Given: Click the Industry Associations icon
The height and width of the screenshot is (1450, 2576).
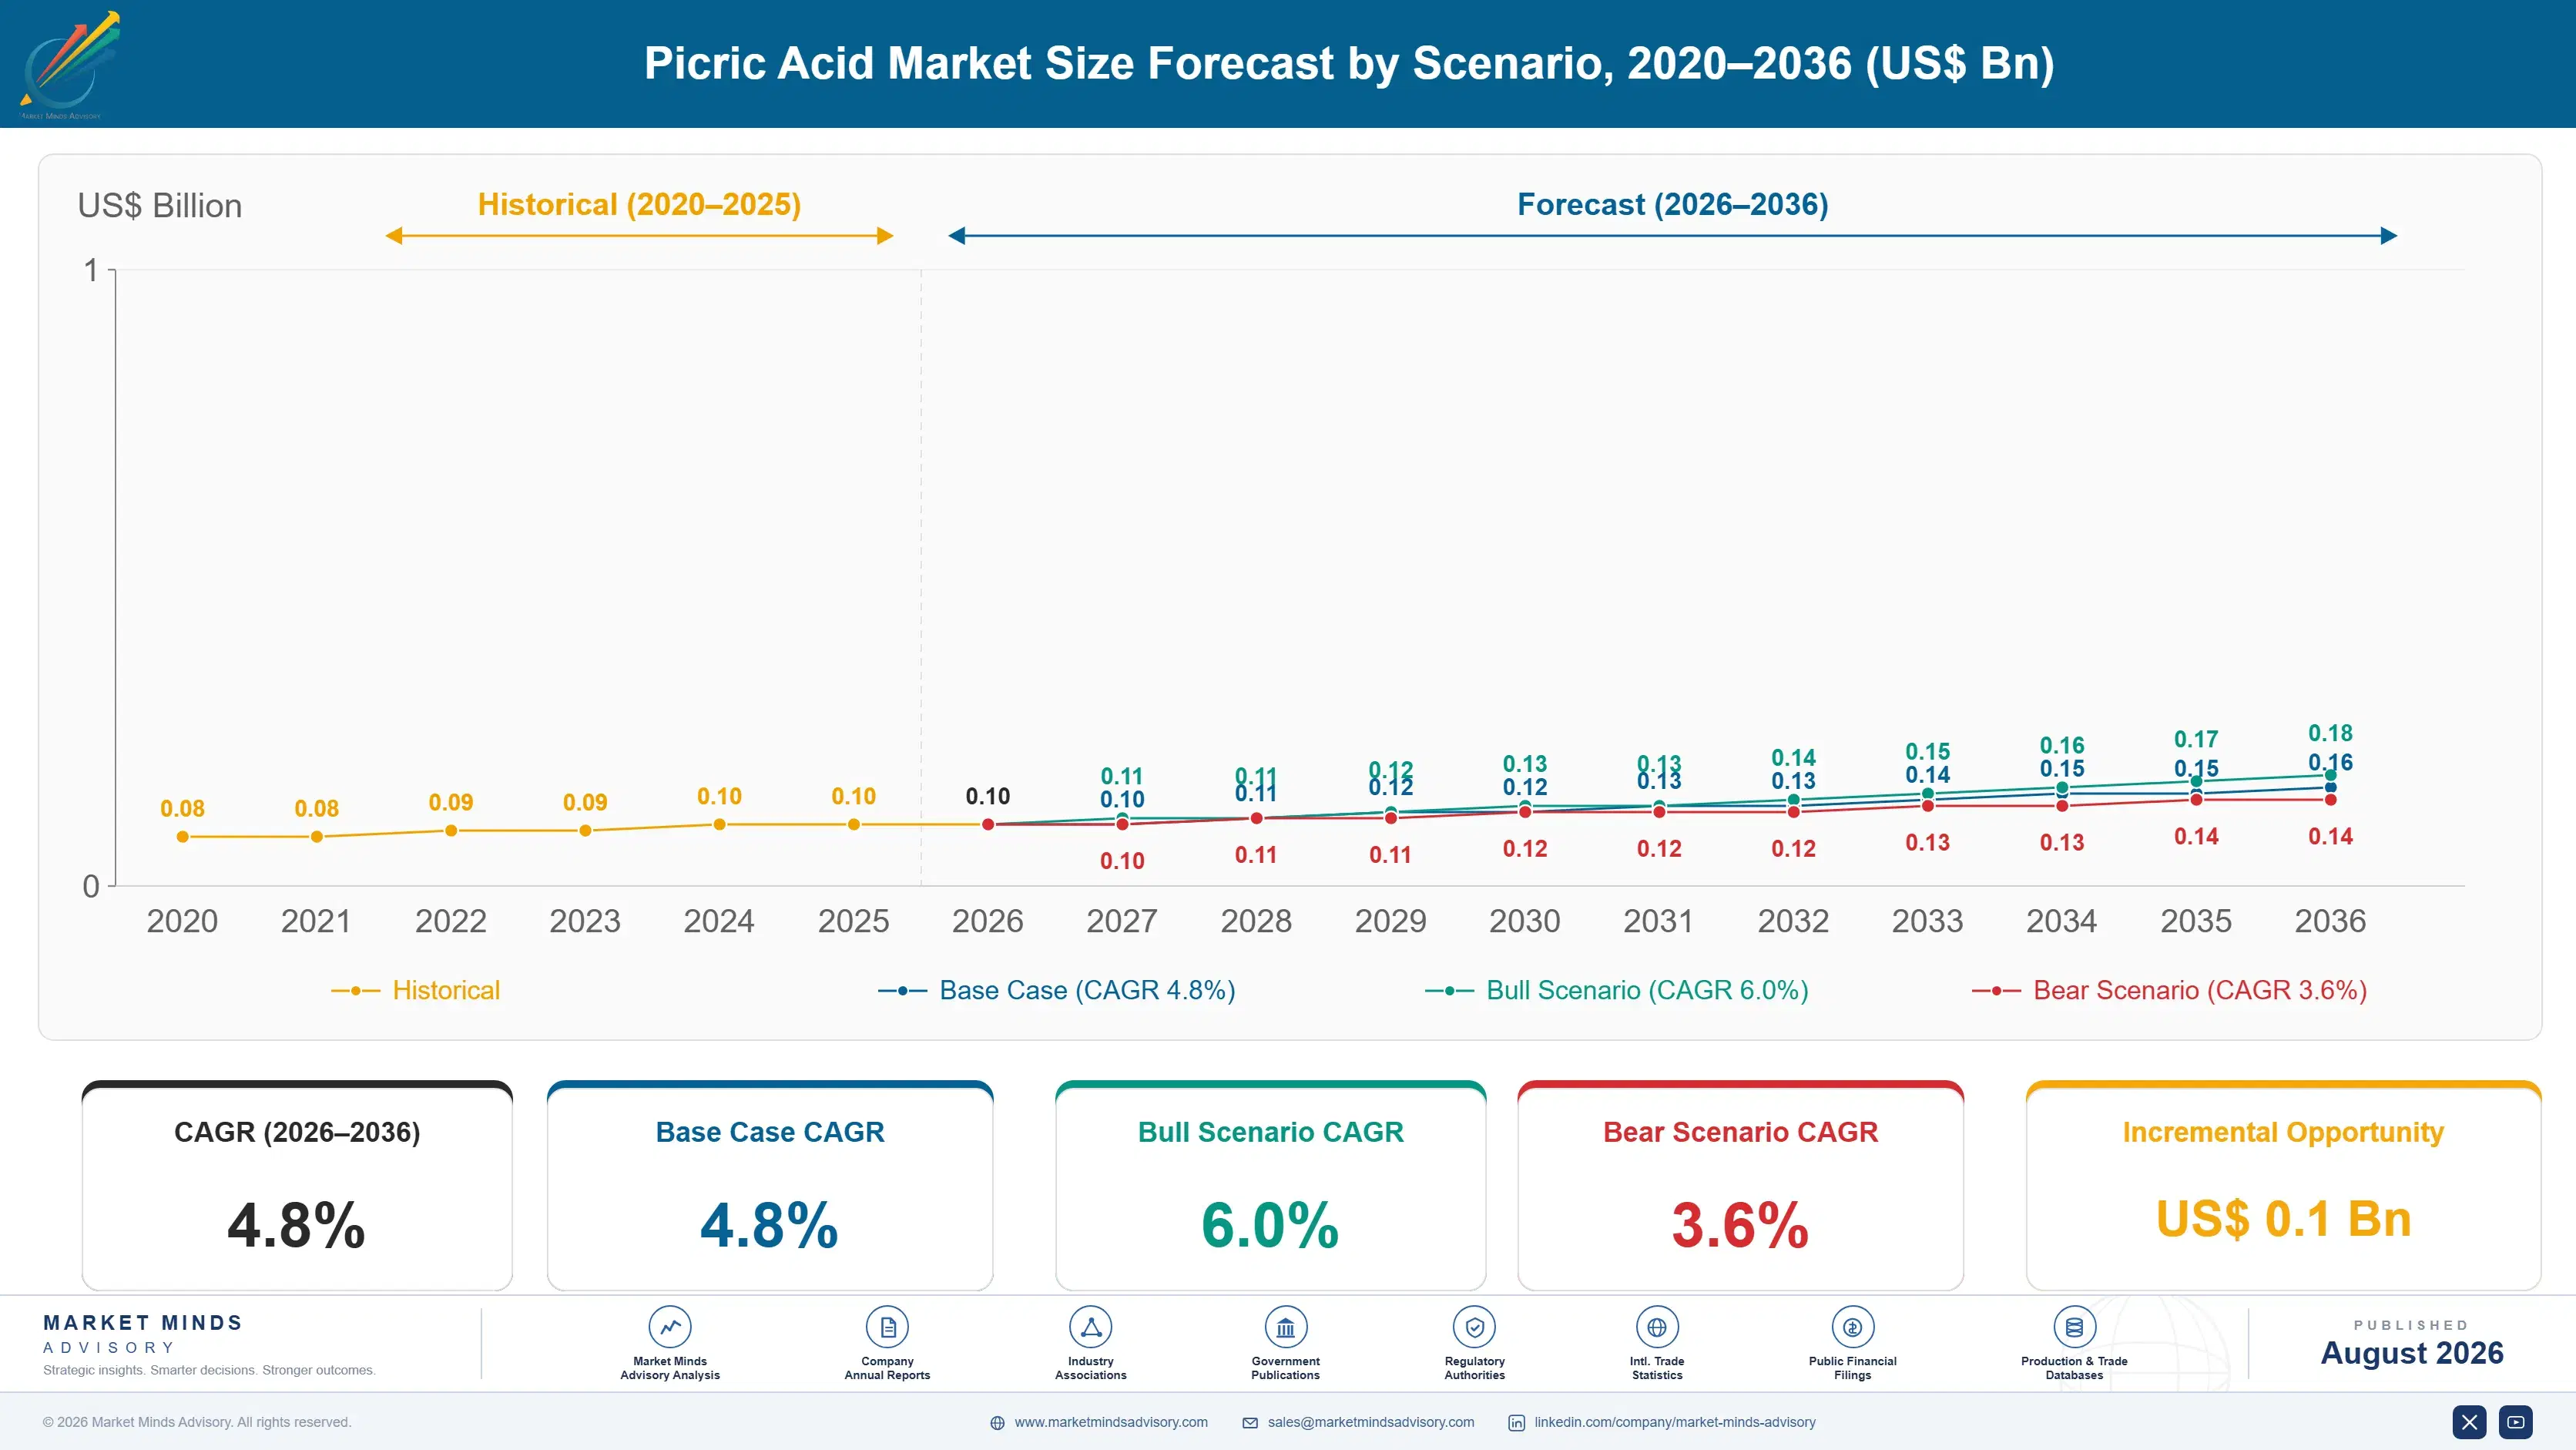Looking at the screenshot, I should coord(1090,1327).
